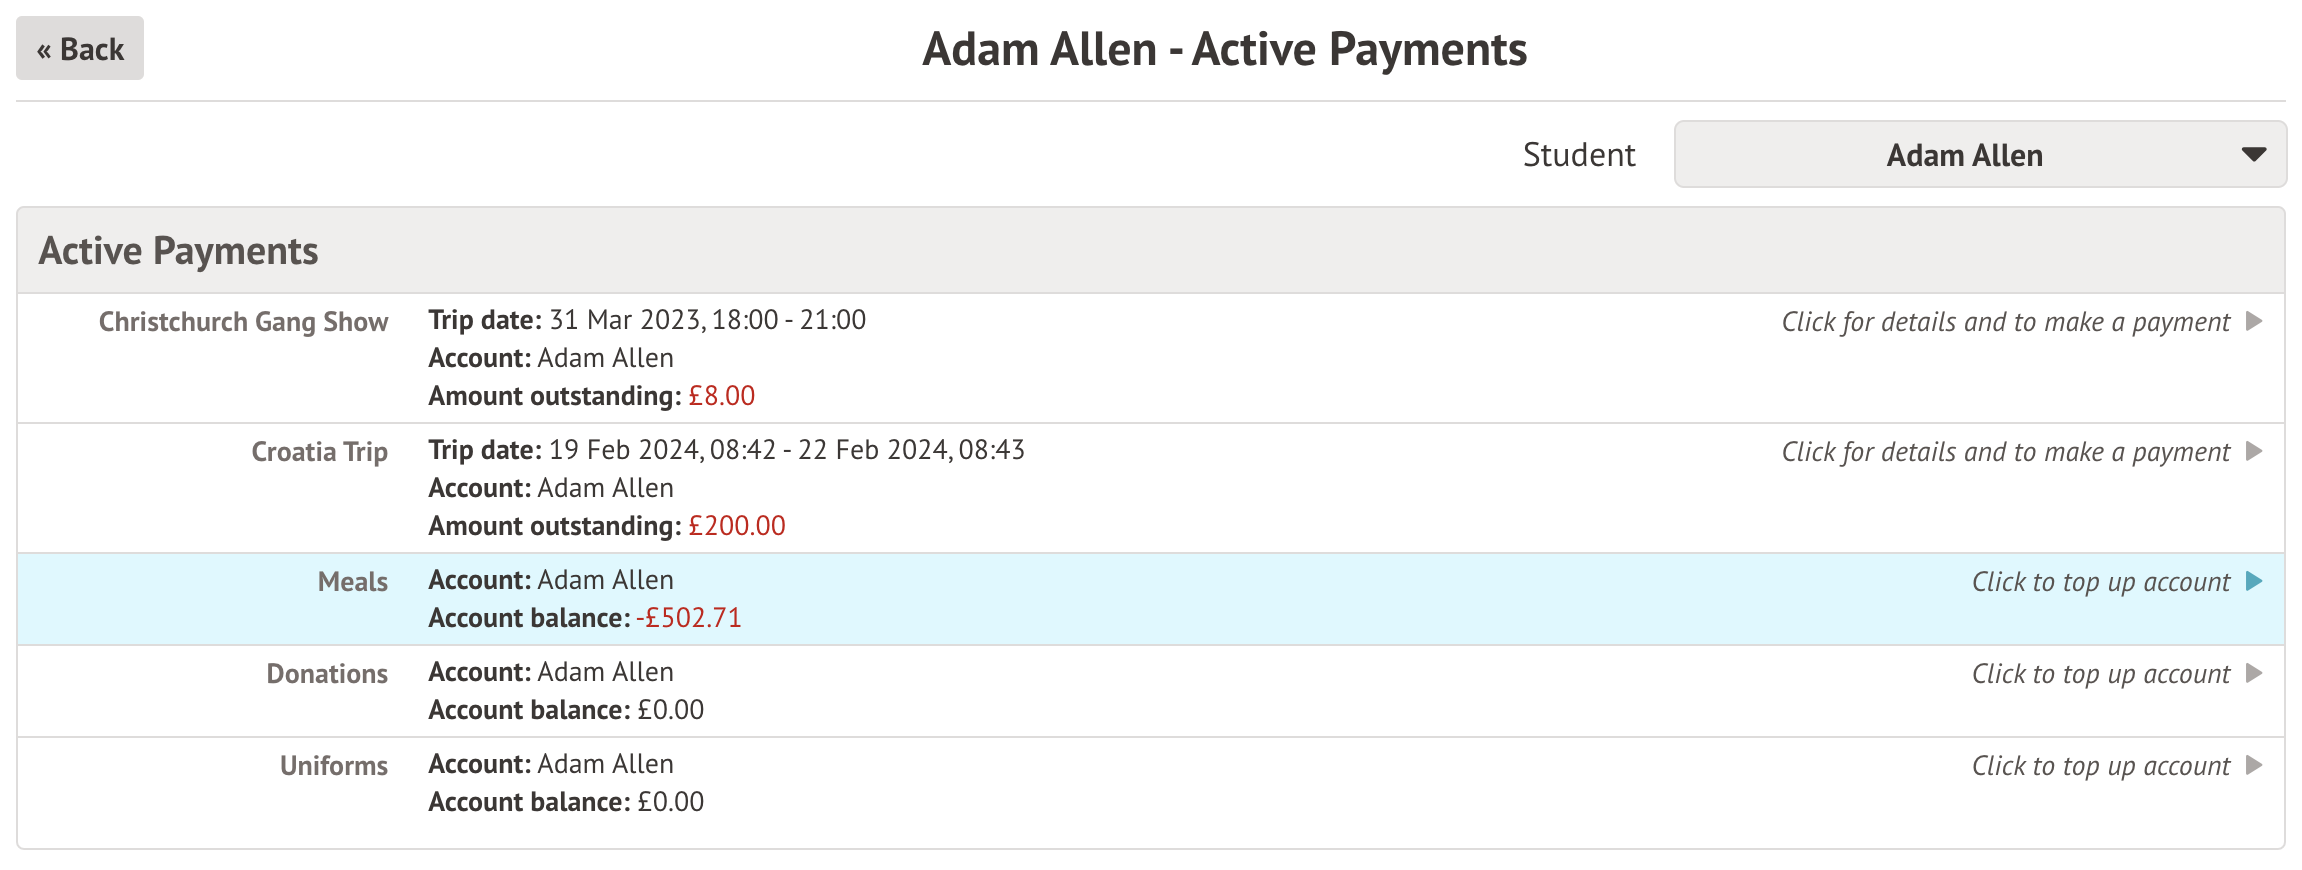Select the Meals row label
Viewport: 2302px width, 870px height.
[352, 582]
